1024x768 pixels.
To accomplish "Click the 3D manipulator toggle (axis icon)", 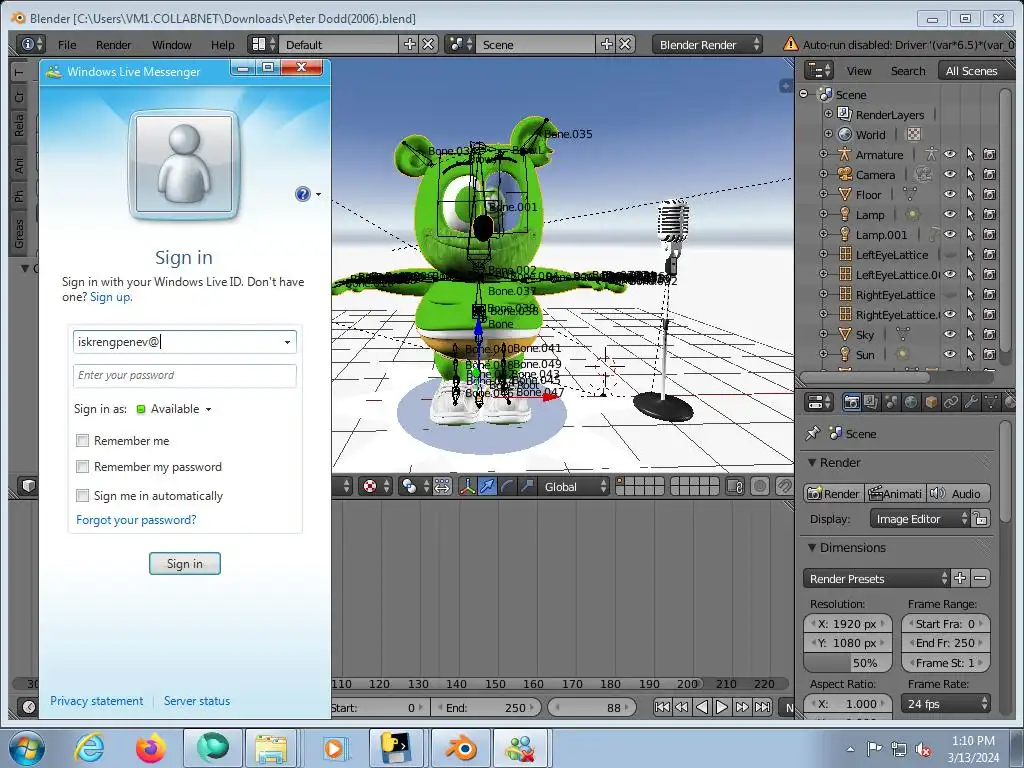I will (x=467, y=487).
